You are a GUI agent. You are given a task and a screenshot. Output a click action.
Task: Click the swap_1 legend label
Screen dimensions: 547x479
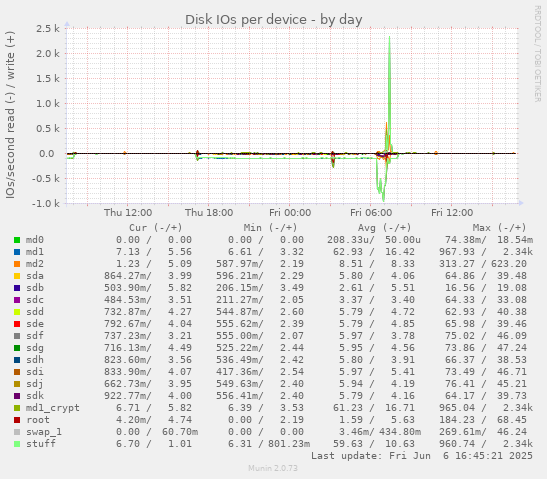coord(44,432)
